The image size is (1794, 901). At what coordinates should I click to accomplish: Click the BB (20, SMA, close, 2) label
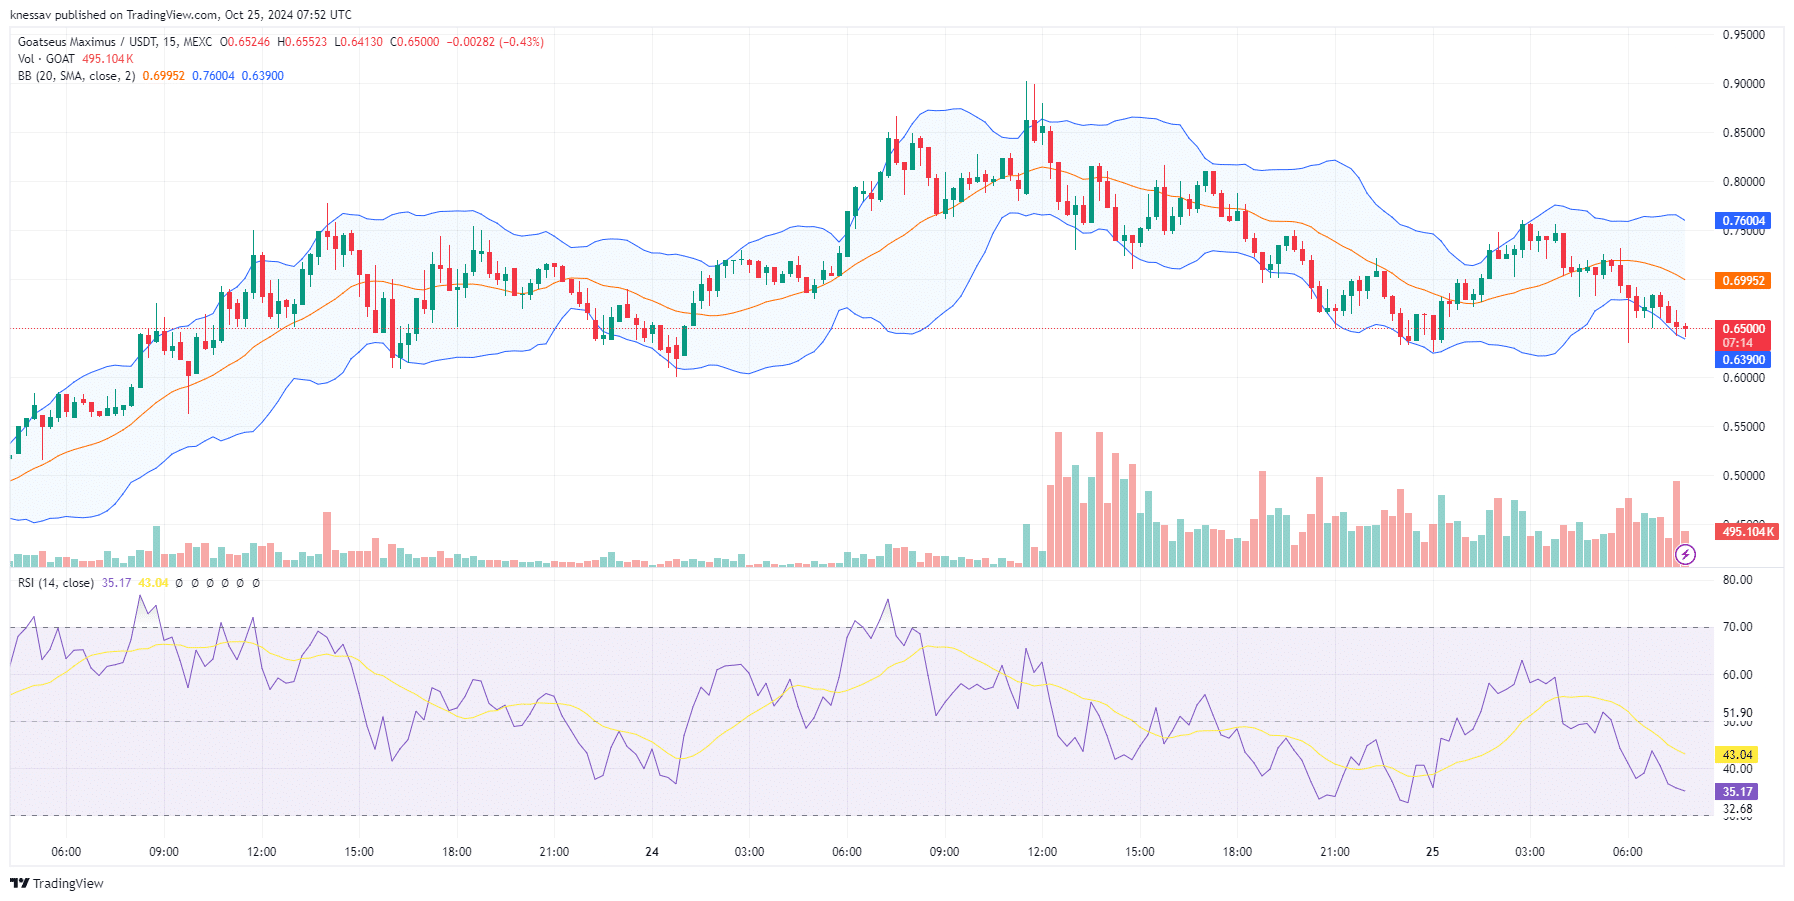[76, 76]
